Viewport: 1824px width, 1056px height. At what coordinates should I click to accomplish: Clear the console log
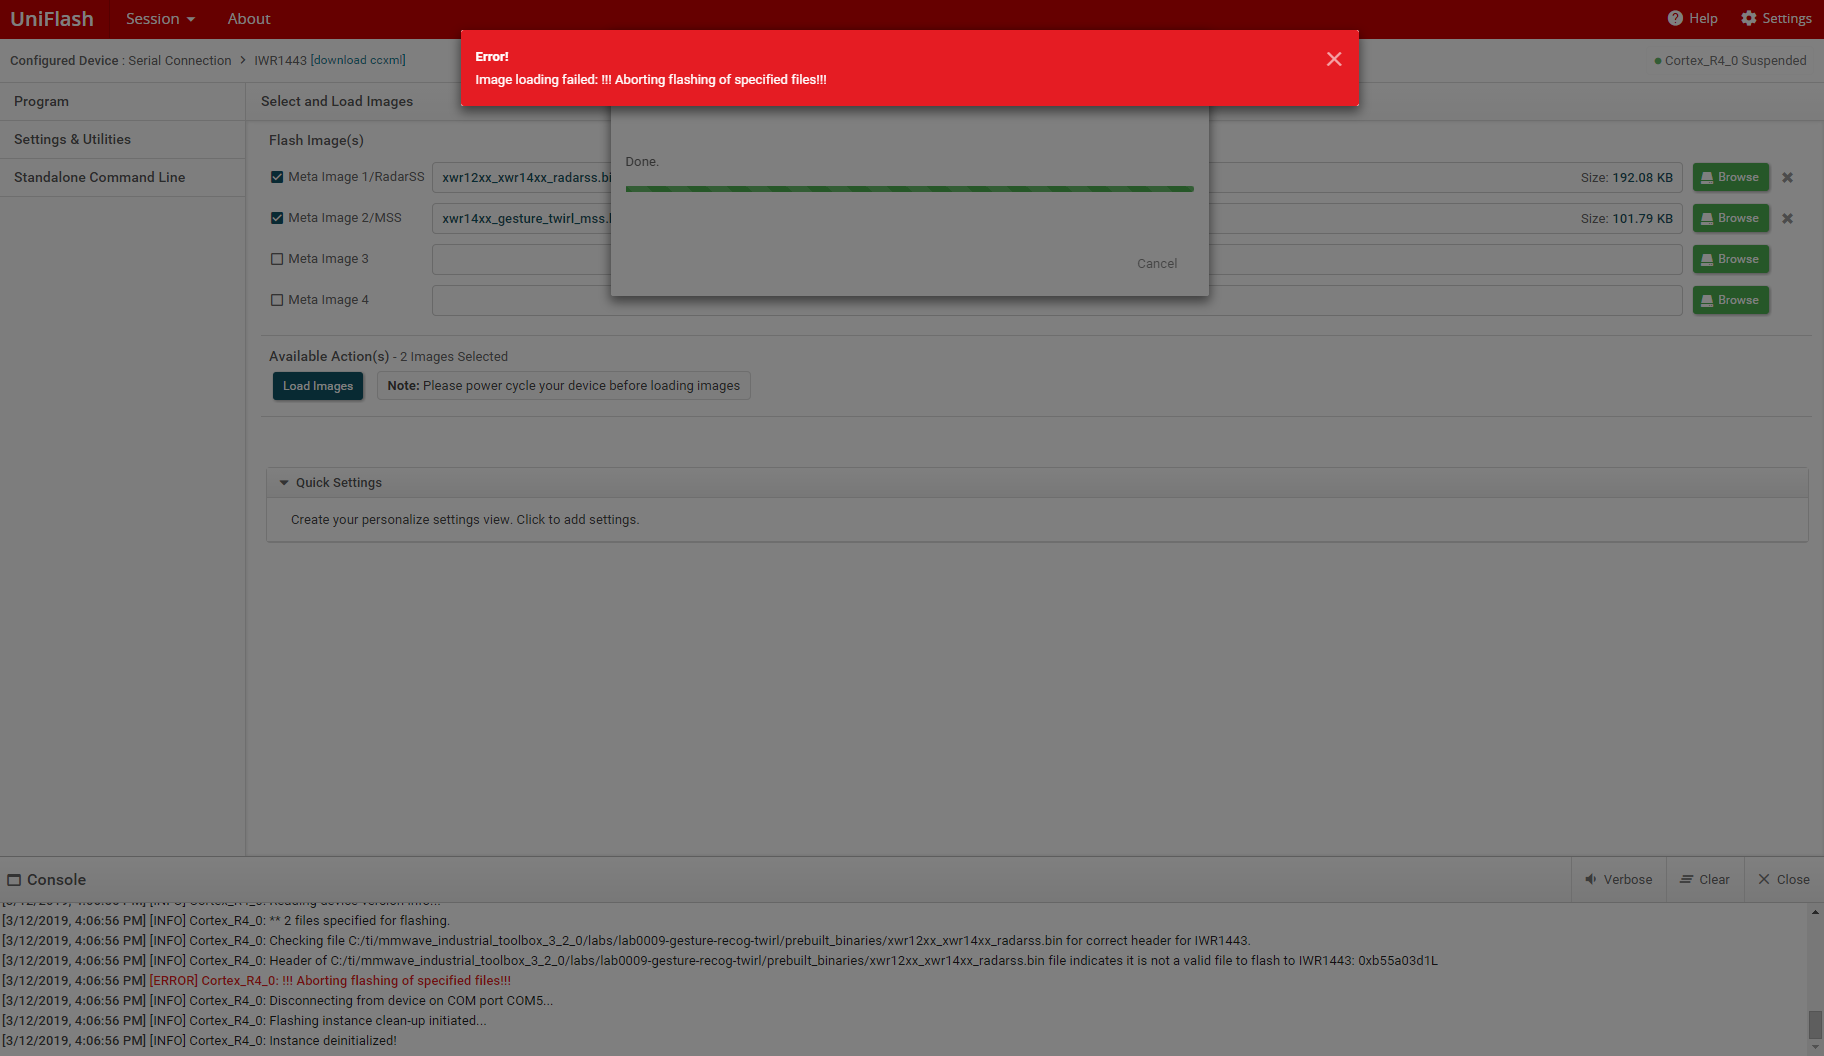tap(1705, 880)
